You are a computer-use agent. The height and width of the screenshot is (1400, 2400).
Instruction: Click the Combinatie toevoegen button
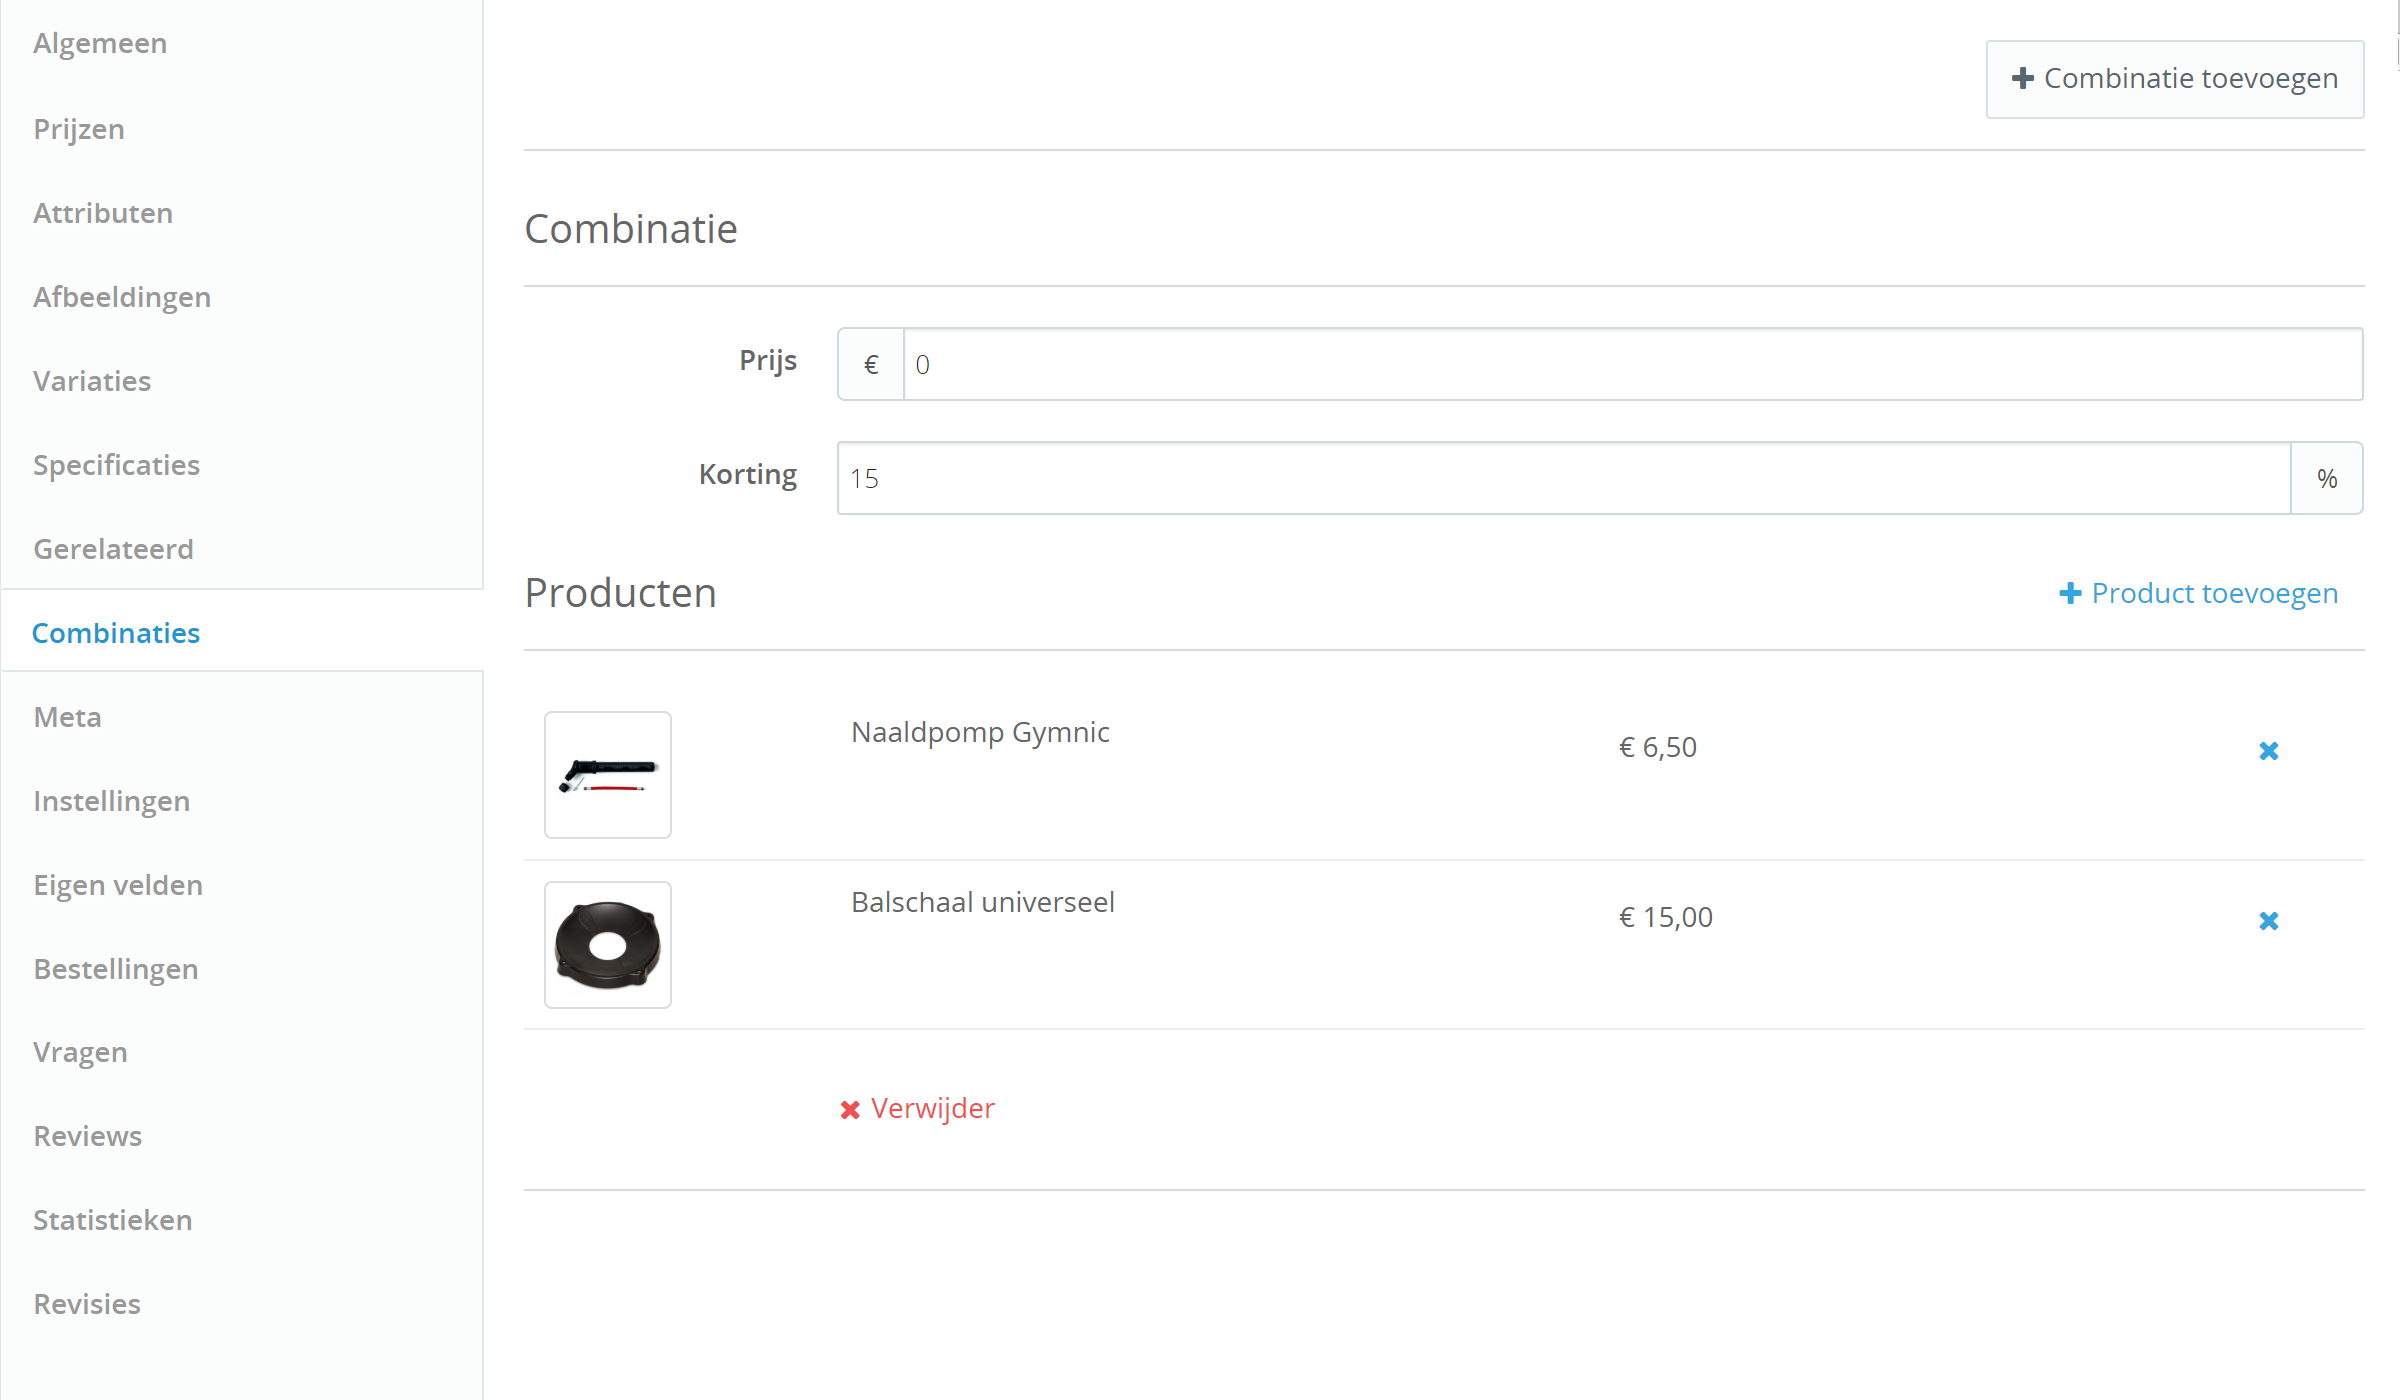2175,79
